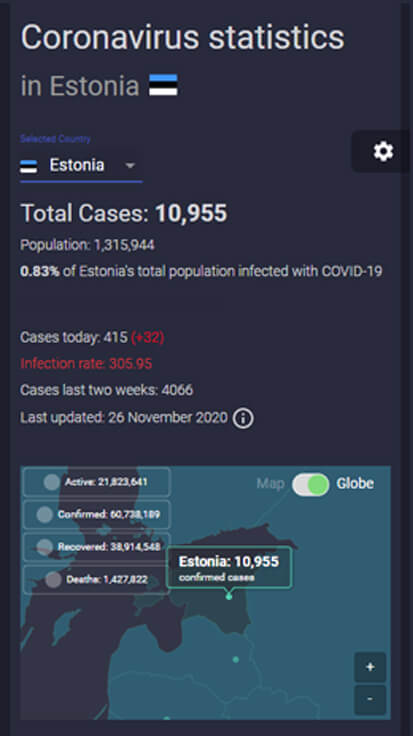
Task: Click the Active cases circle indicator
Action: pyautogui.click(x=52, y=482)
